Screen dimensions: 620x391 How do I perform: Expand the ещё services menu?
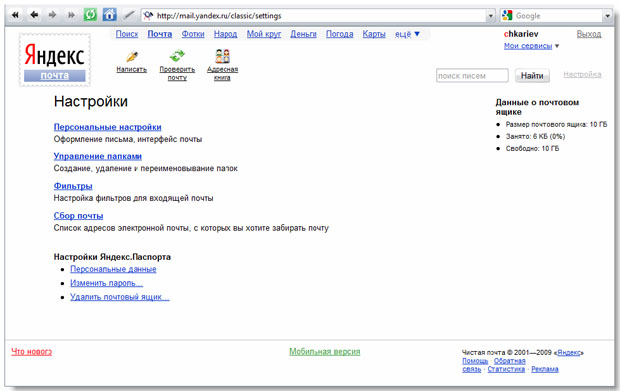(407, 34)
